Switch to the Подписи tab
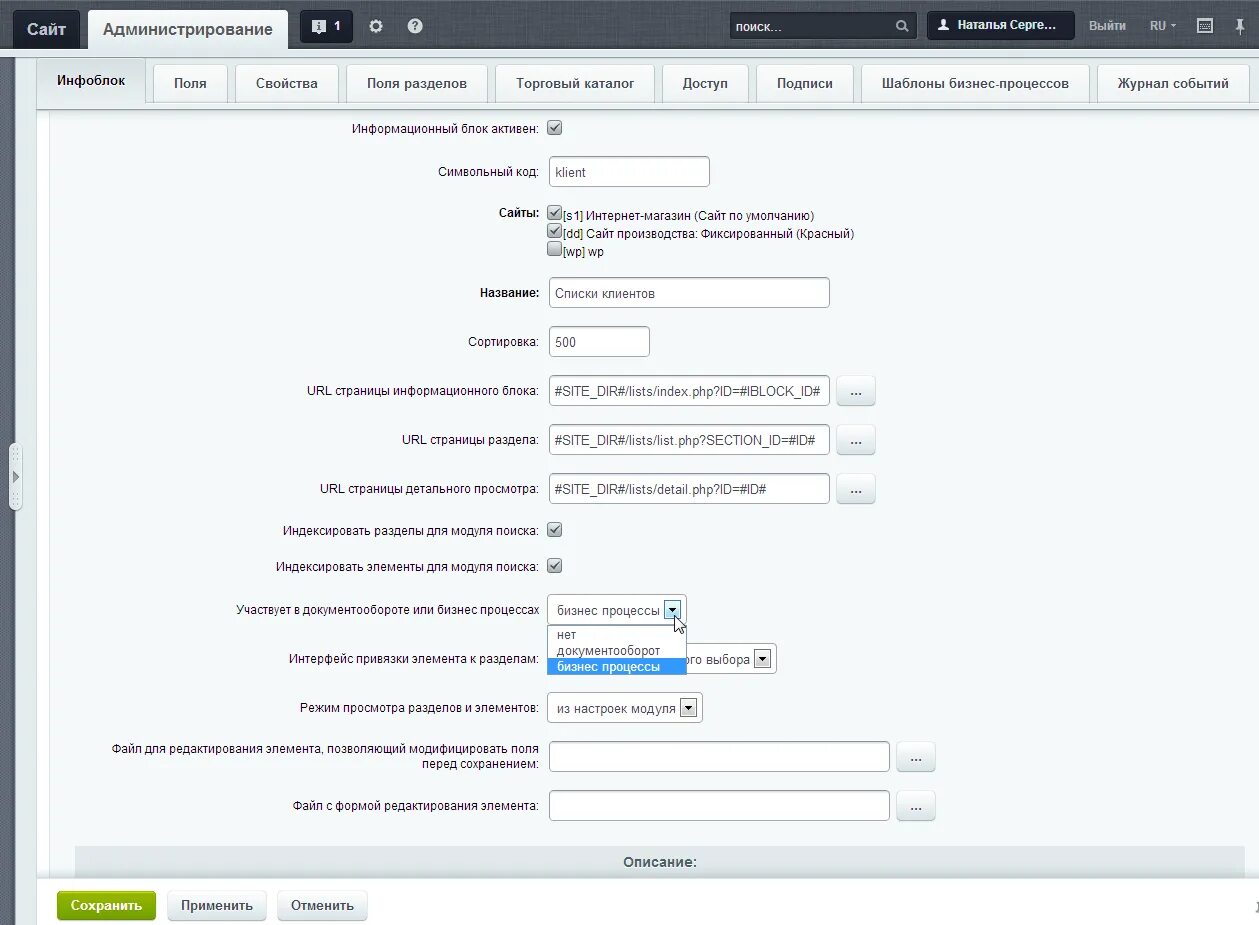Screen dimensions: 1259x925 point(805,84)
